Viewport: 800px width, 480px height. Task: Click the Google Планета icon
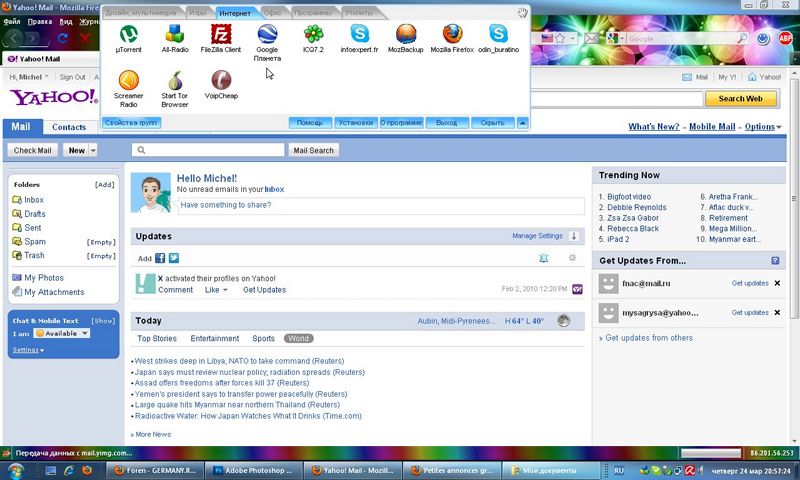click(x=267, y=35)
